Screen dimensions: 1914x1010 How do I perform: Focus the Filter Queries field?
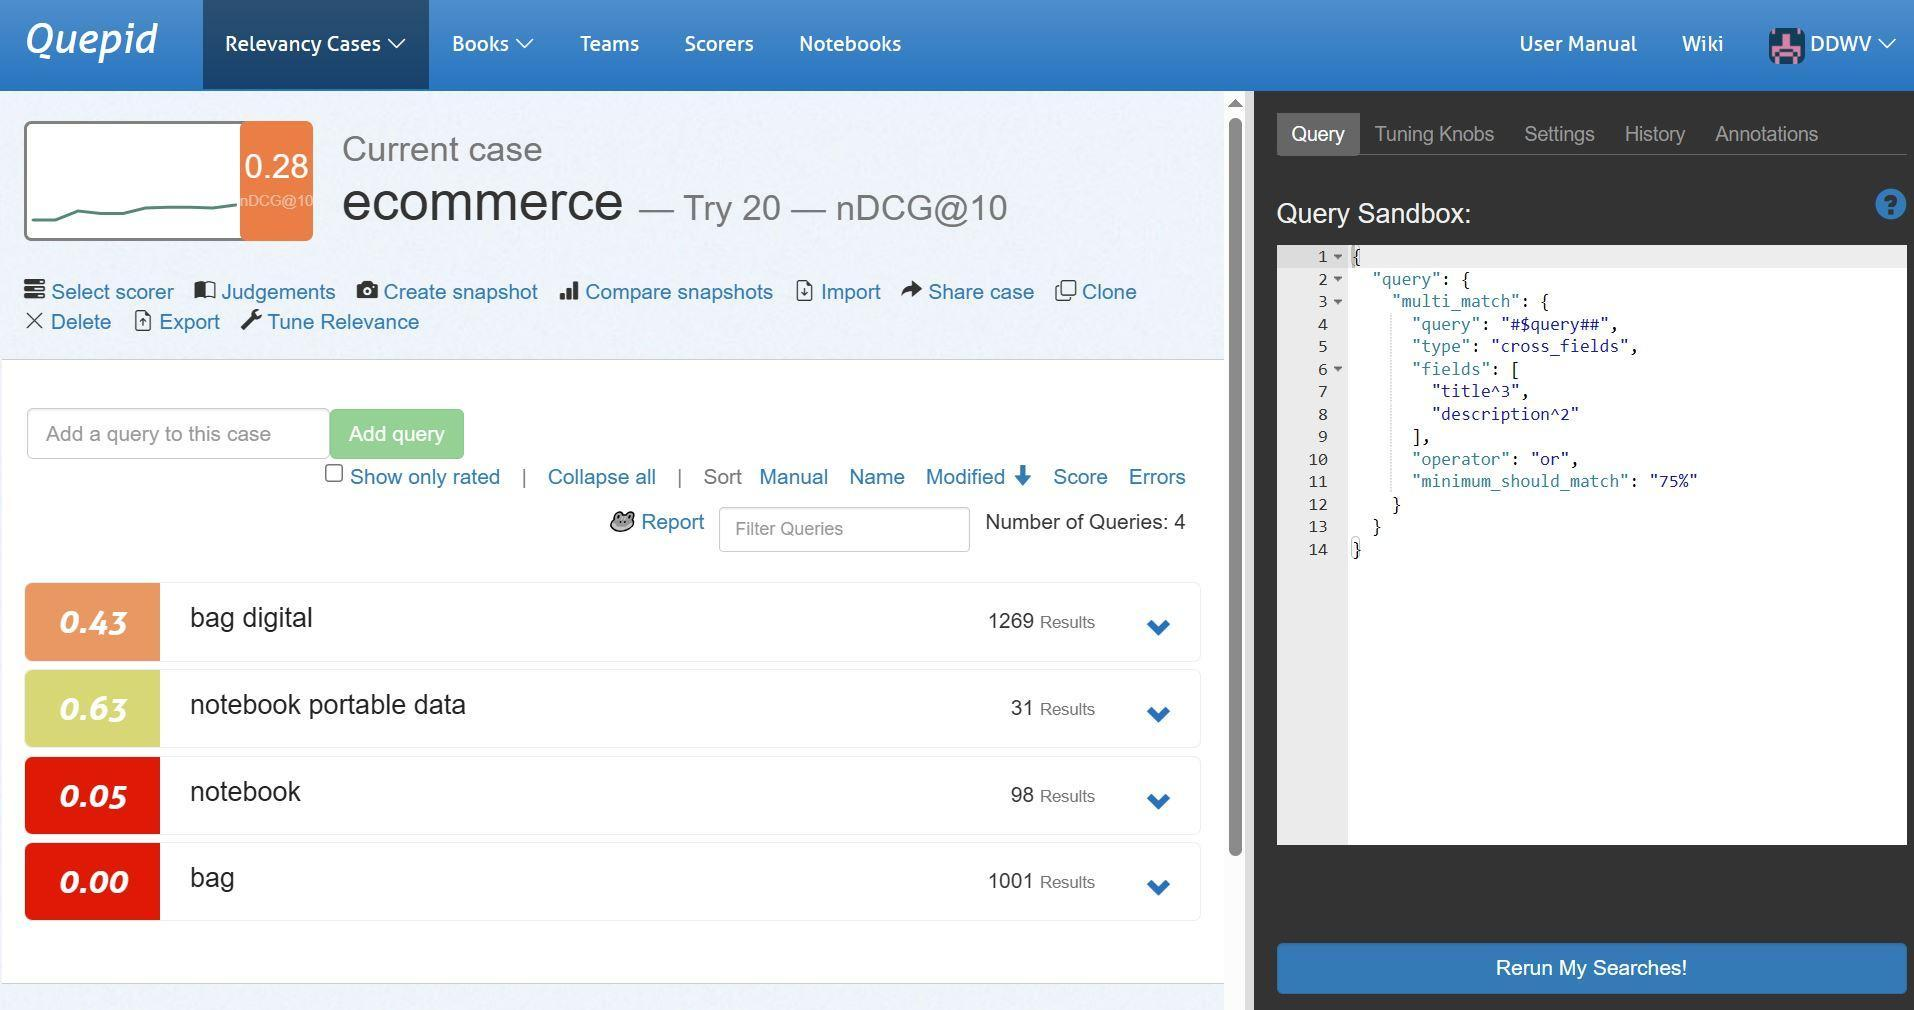coord(844,529)
